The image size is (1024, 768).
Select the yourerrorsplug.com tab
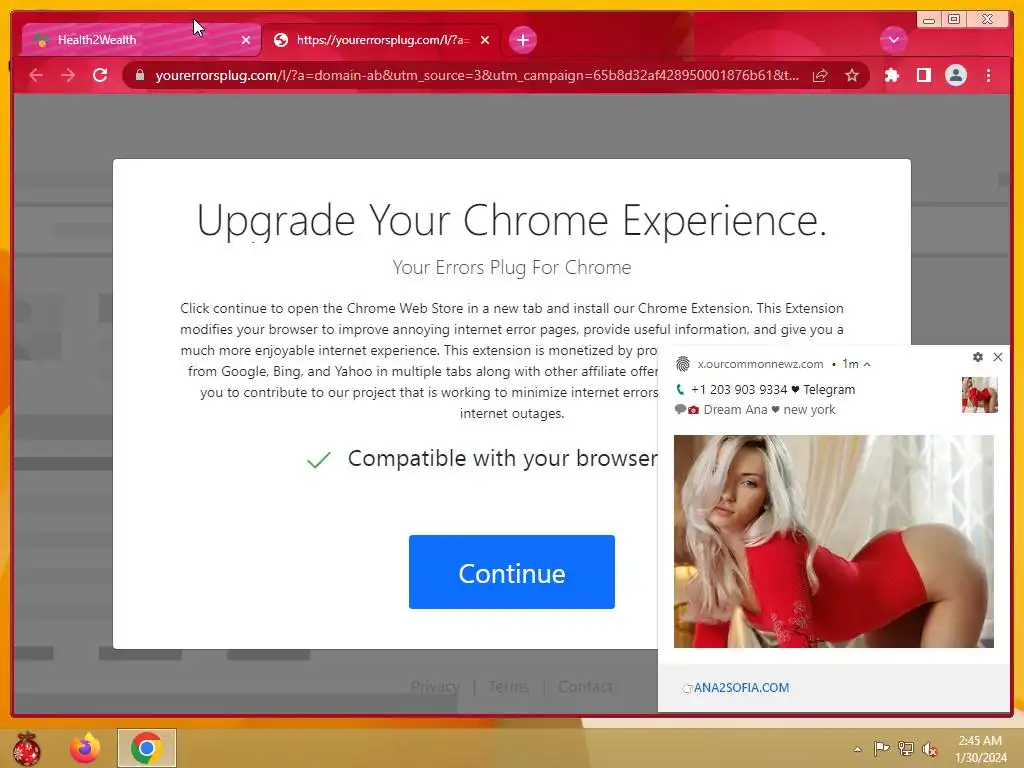coord(382,40)
